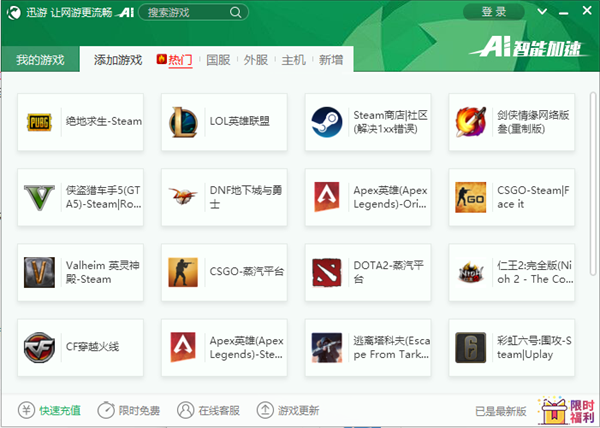This screenshot has width=600, height=428.
Task: Open the 主机 category tab
Action: pyautogui.click(x=293, y=60)
